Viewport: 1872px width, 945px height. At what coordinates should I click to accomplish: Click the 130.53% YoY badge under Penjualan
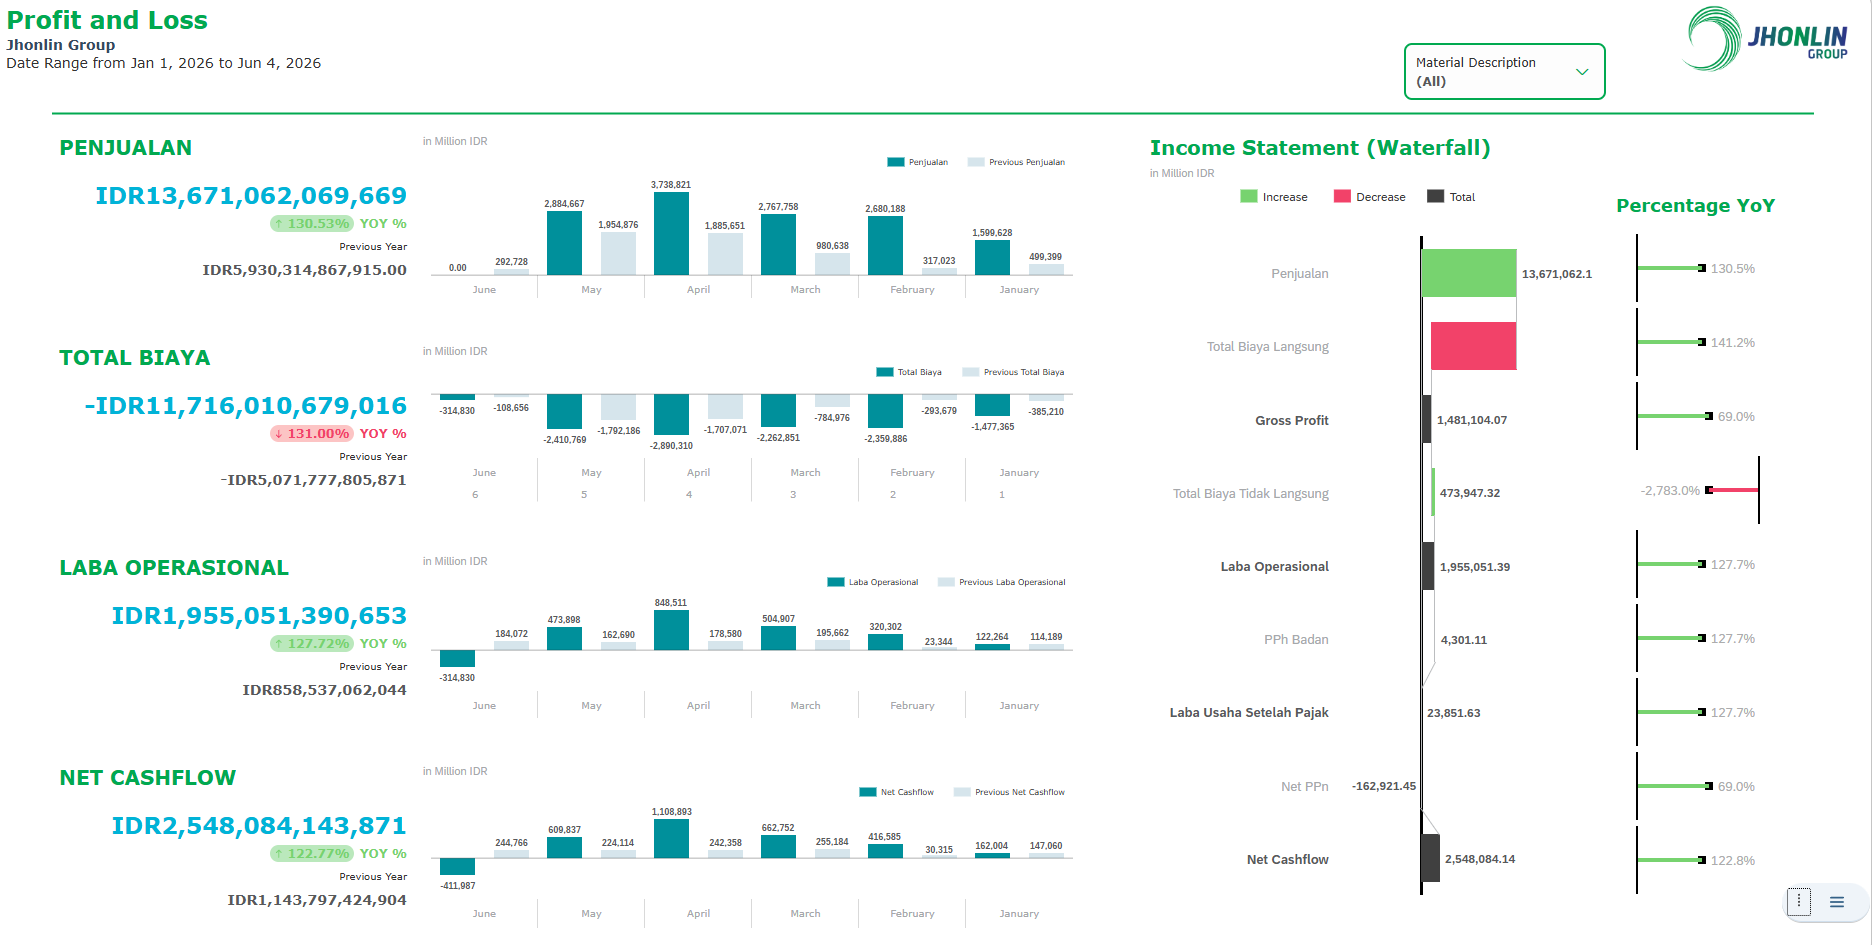311,224
